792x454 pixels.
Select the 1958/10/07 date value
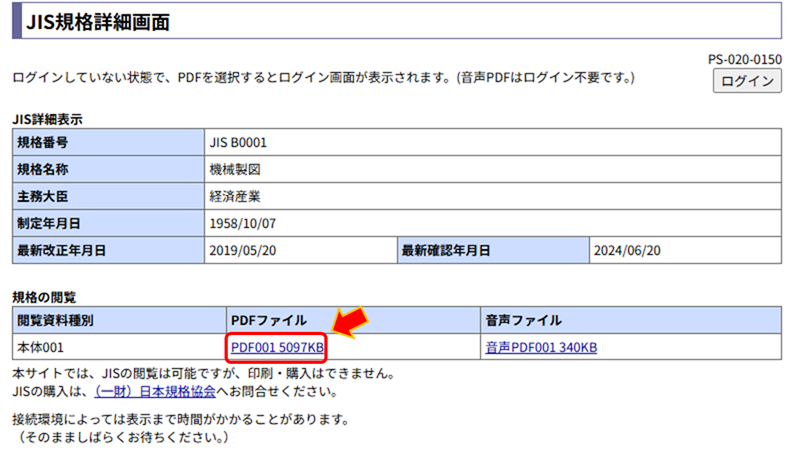click(244, 223)
